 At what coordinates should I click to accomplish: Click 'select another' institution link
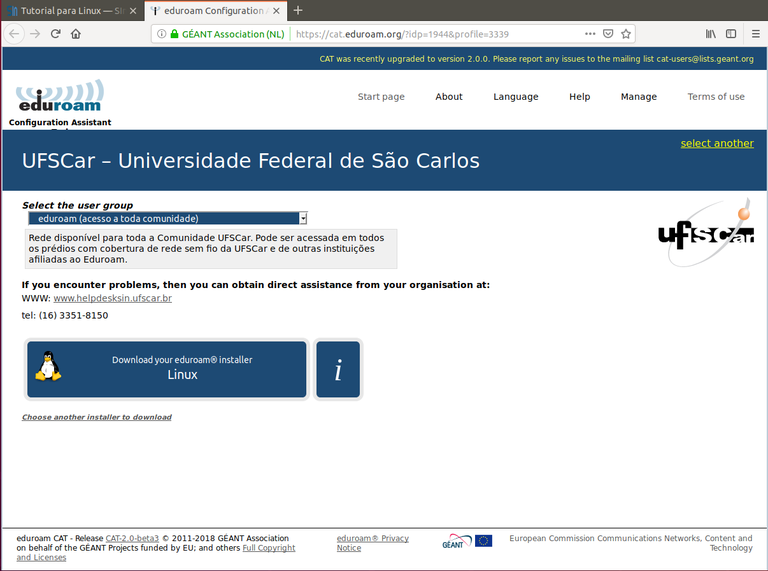(x=717, y=143)
